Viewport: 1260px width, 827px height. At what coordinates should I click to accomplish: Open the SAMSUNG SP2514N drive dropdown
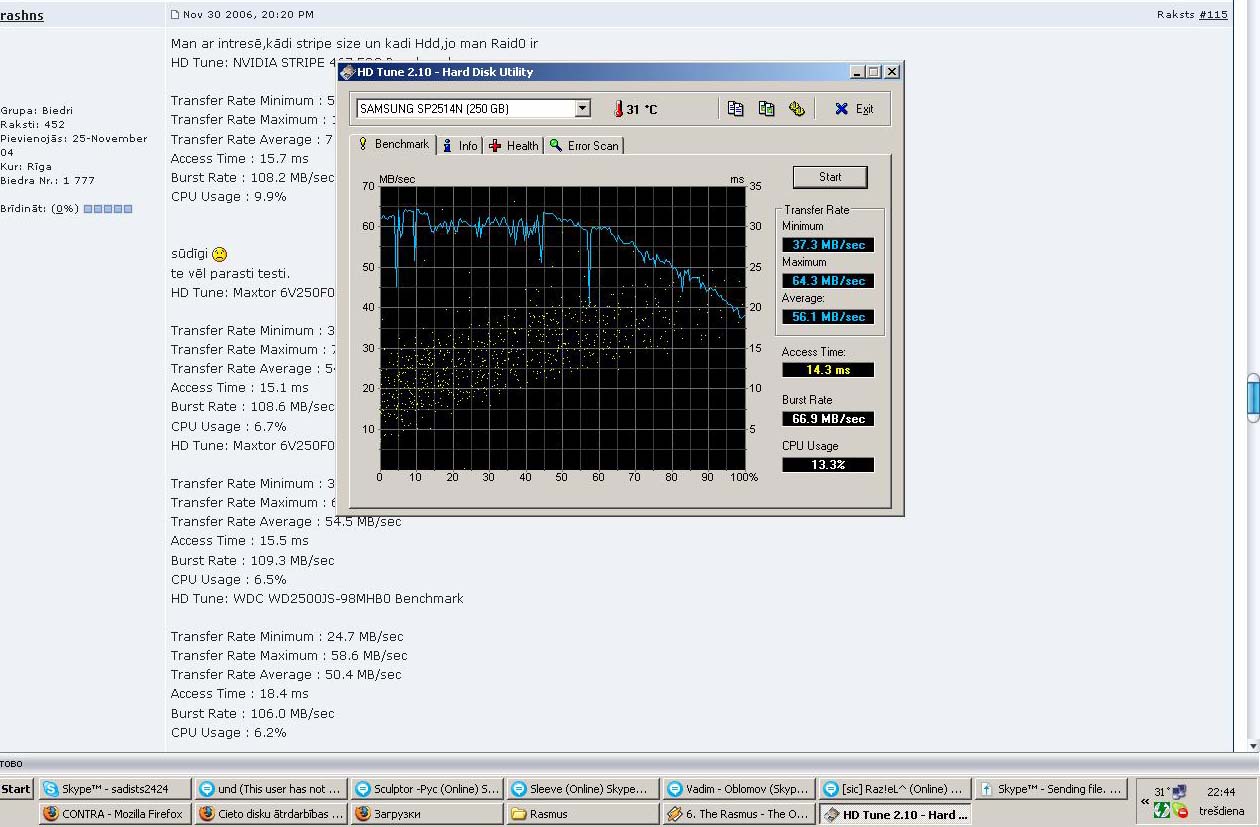coord(583,108)
